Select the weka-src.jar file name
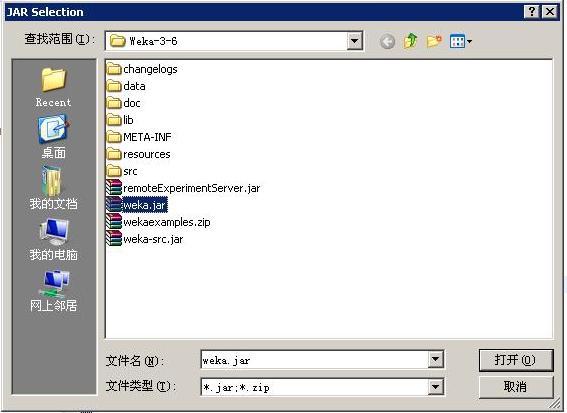 tap(153, 239)
